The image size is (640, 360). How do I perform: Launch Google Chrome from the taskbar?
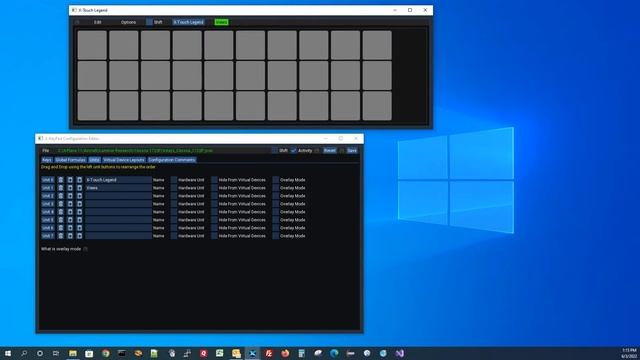pos(106,353)
